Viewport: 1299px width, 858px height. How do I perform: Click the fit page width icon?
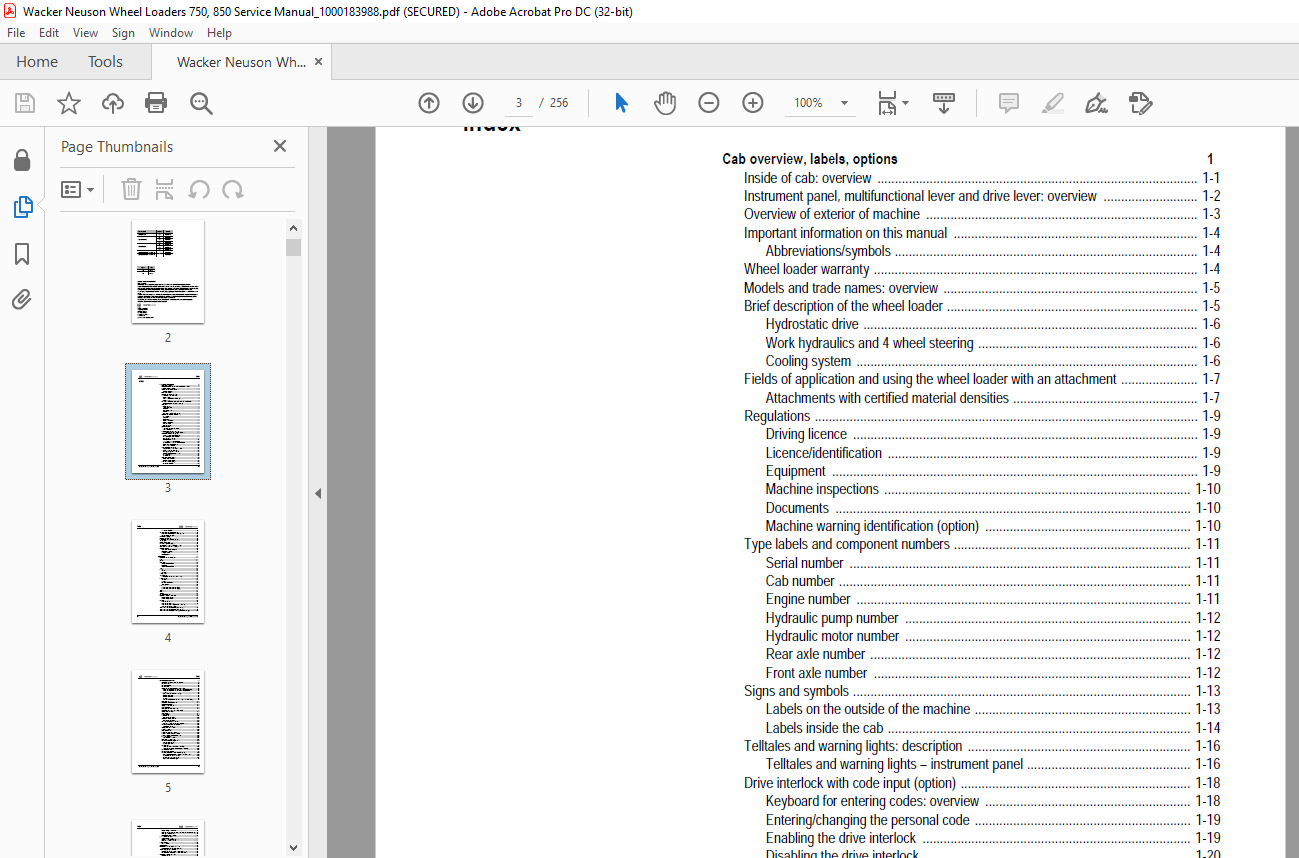887,103
